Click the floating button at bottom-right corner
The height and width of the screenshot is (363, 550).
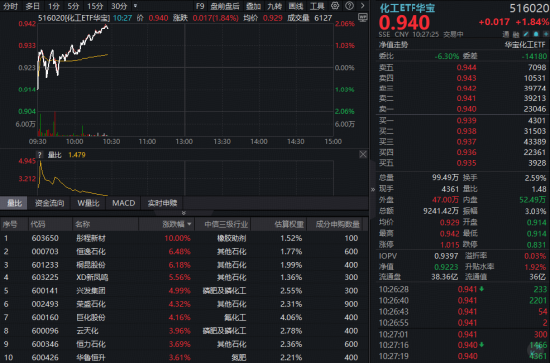point(537,349)
